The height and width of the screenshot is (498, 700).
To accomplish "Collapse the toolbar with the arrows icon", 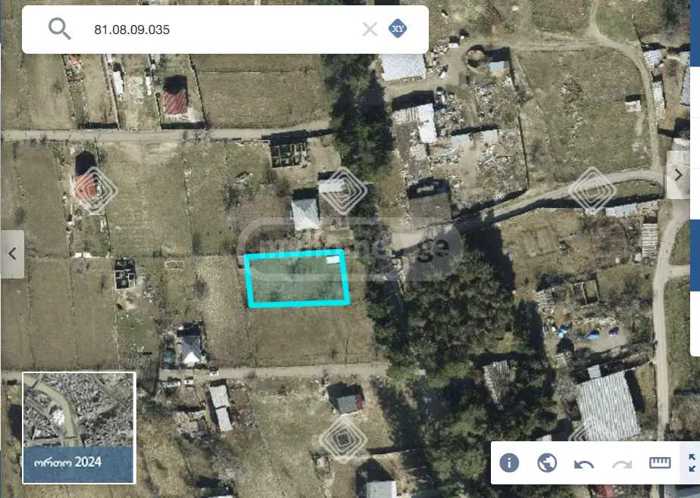I will [x=692, y=463].
